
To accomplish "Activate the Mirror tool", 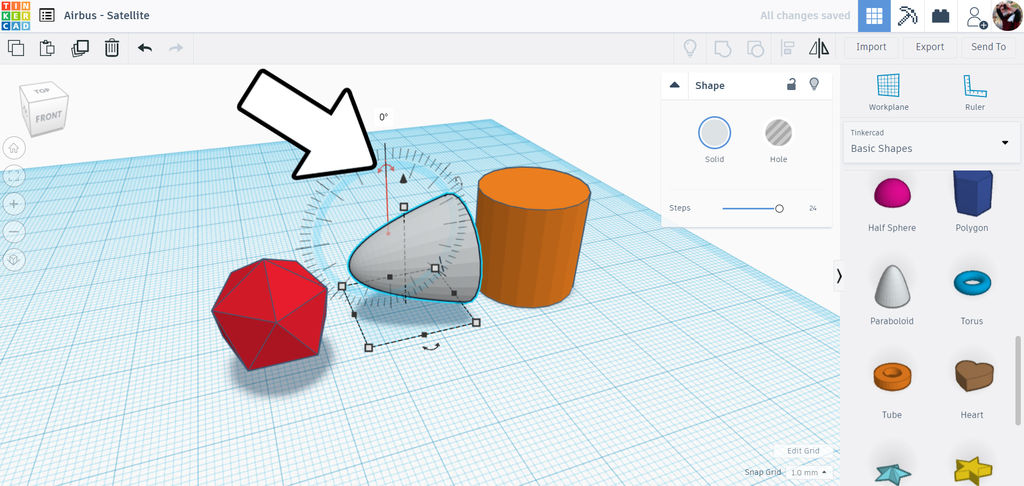I will tap(819, 48).
